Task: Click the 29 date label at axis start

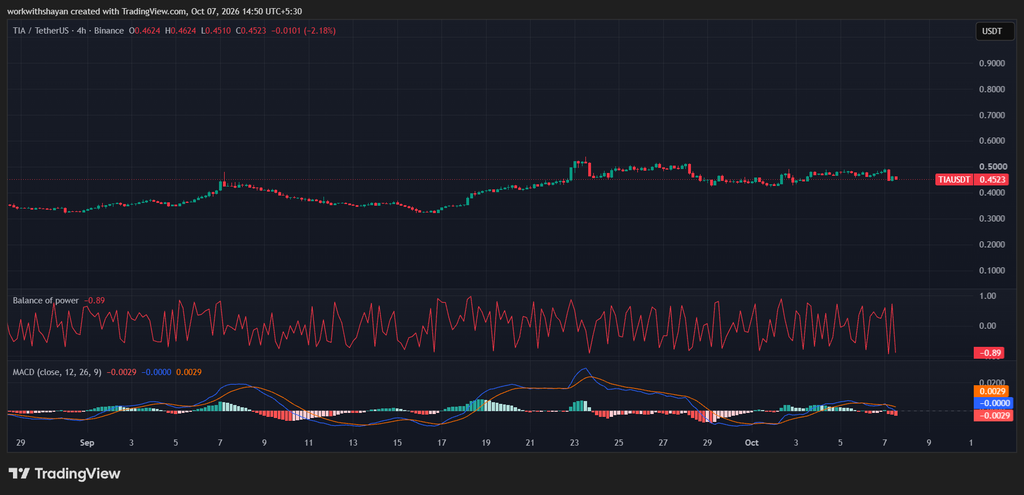Action: click(x=20, y=443)
